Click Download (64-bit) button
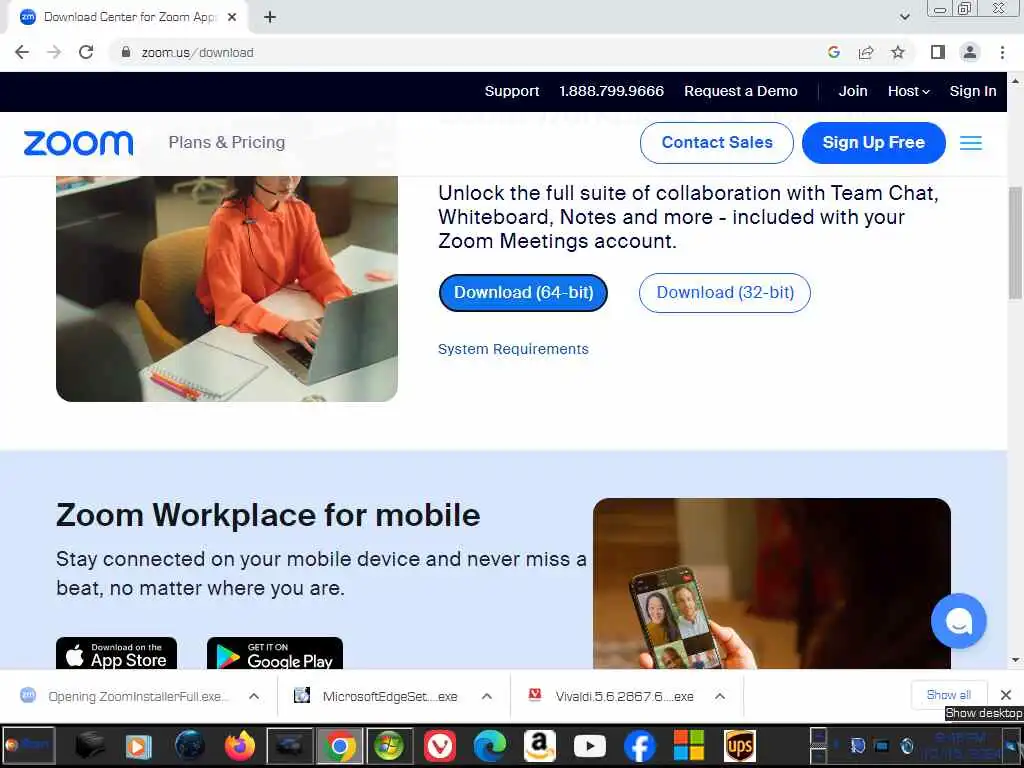Viewport: 1024px width, 768px height. [523, 293]
